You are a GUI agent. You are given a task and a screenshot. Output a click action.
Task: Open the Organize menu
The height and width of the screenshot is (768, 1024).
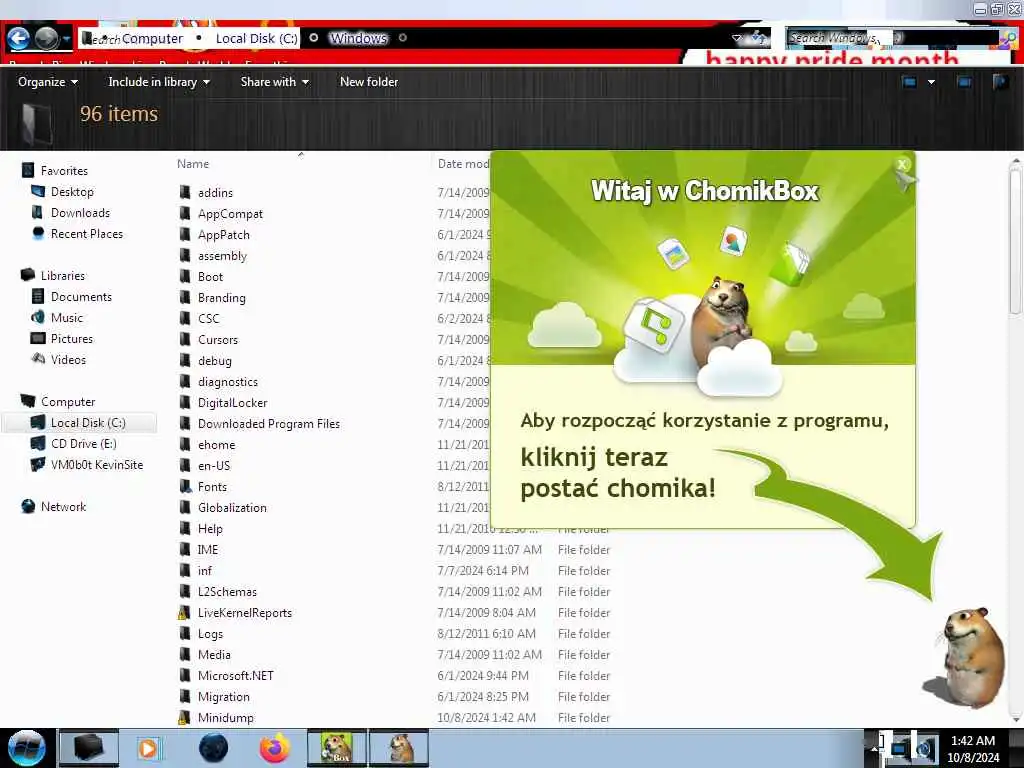[x=48, y=82]
